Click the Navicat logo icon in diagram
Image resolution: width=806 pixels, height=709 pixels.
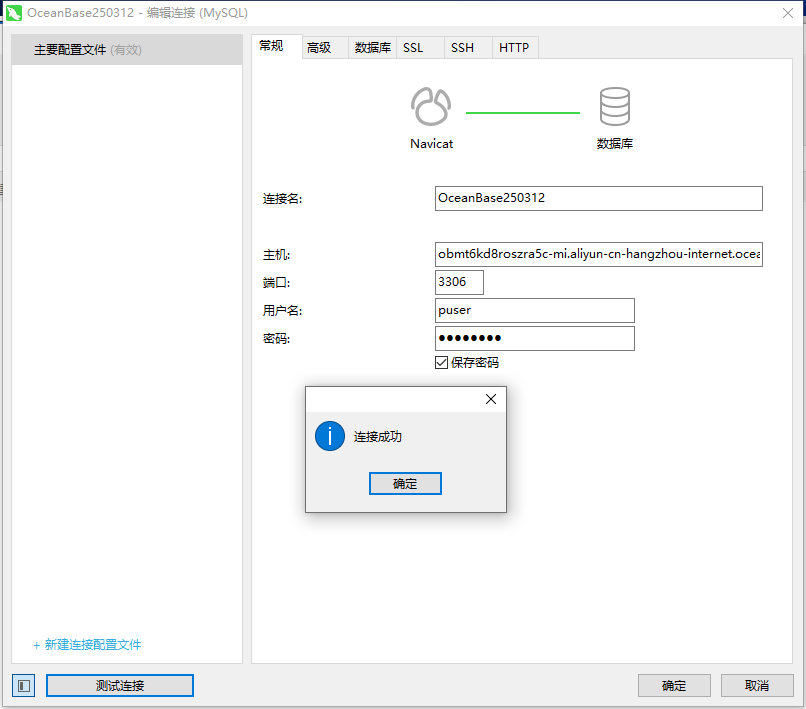(x=431, y=106)
